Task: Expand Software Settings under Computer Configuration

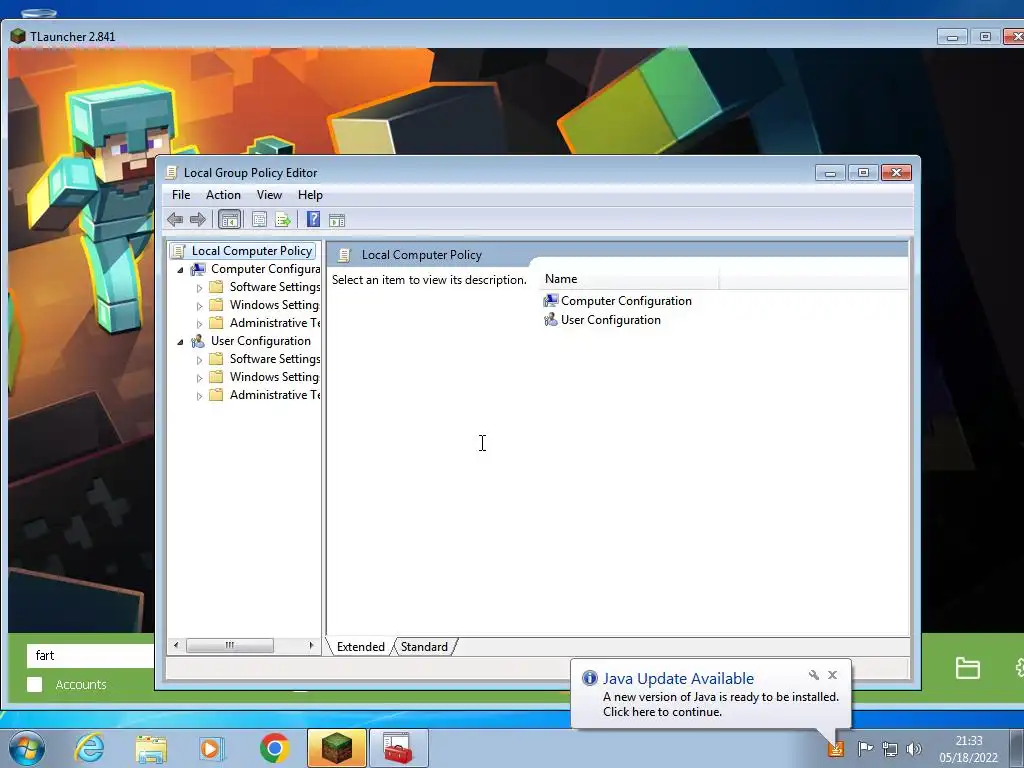Action: [199, 287]
